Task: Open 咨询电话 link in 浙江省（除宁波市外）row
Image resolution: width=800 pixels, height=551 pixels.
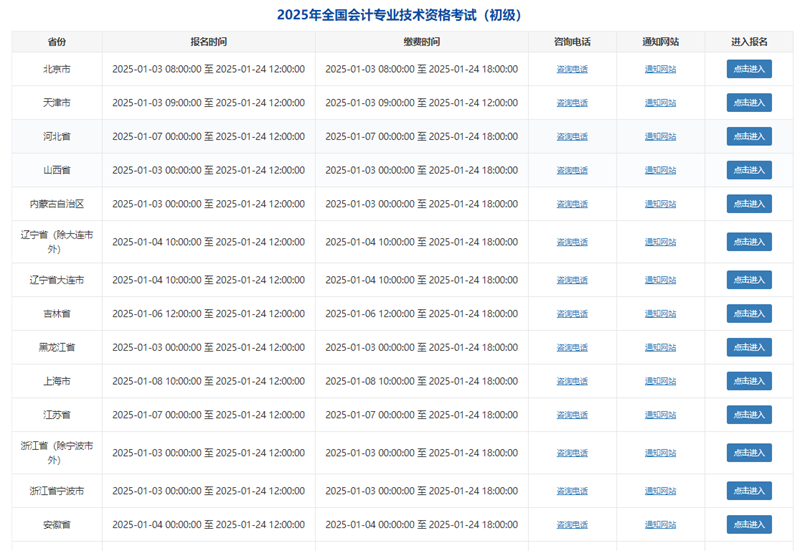Action: [x=572, y=453]
